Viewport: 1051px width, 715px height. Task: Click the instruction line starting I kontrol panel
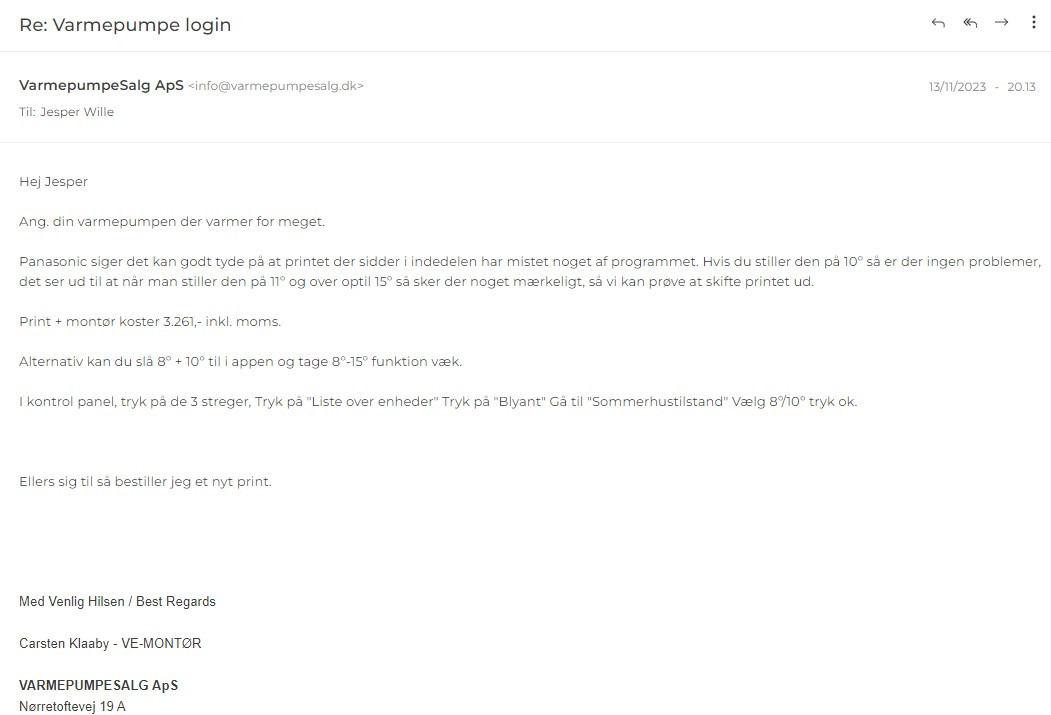coord(438,402)
